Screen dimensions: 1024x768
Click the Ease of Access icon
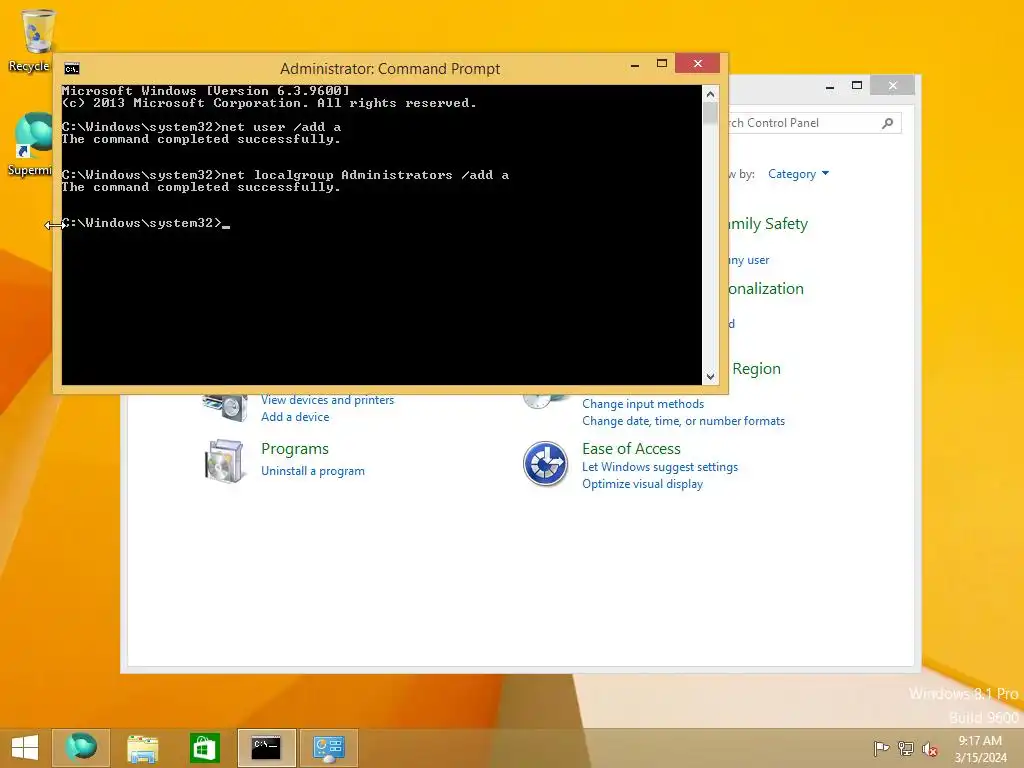click(545, 464)
